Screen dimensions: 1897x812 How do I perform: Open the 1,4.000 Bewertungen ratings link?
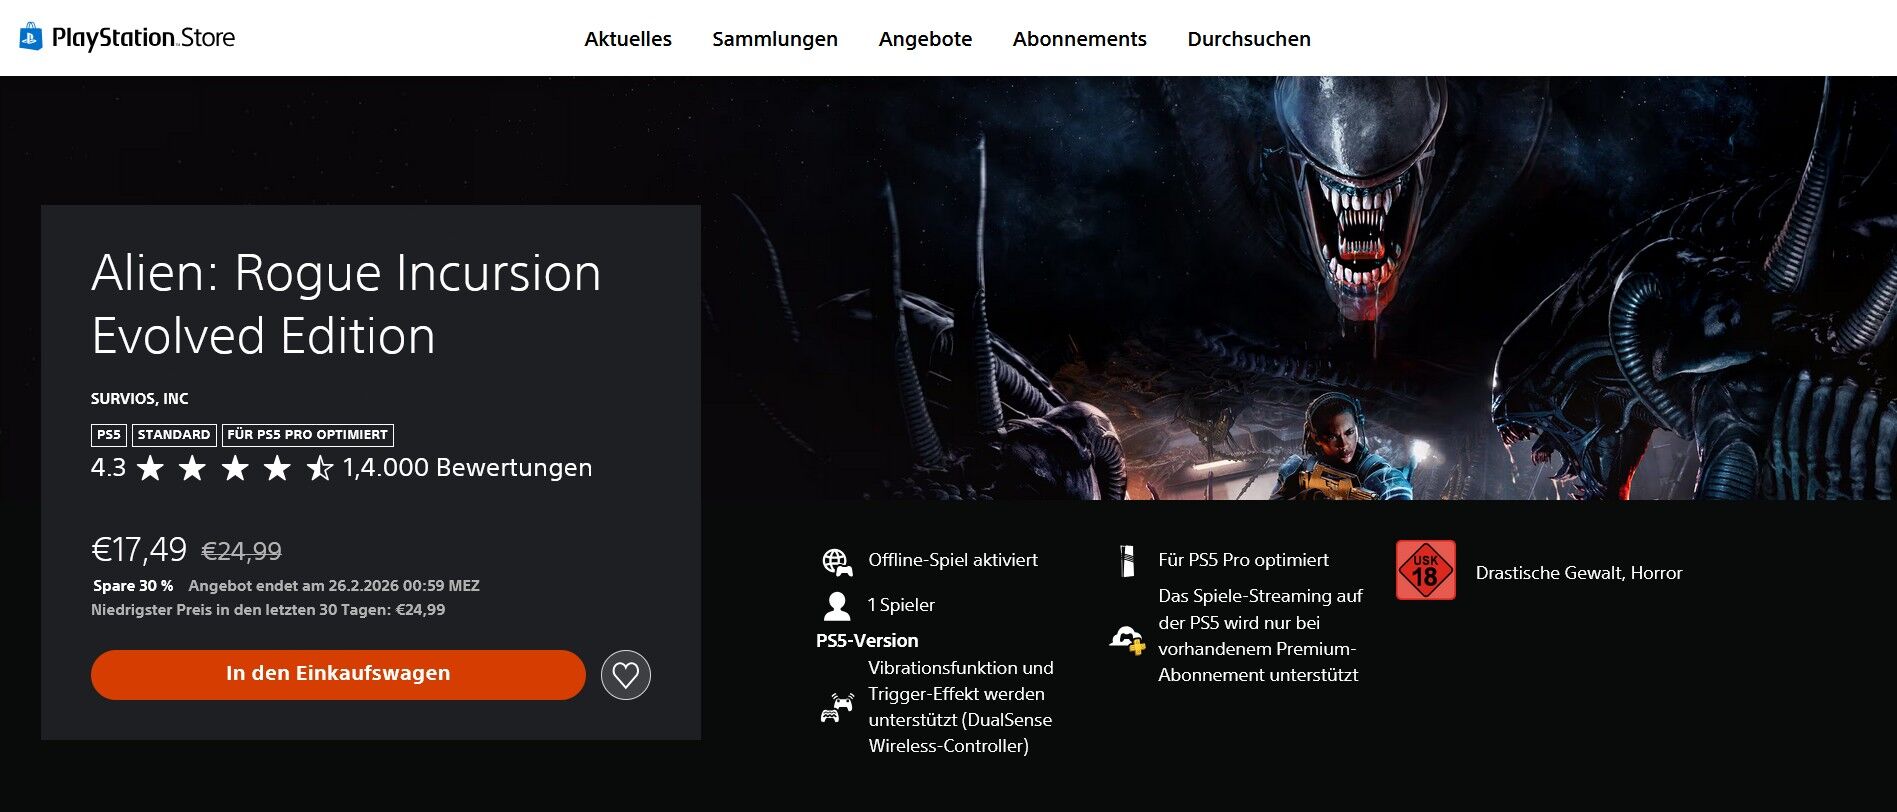point(467,468)
